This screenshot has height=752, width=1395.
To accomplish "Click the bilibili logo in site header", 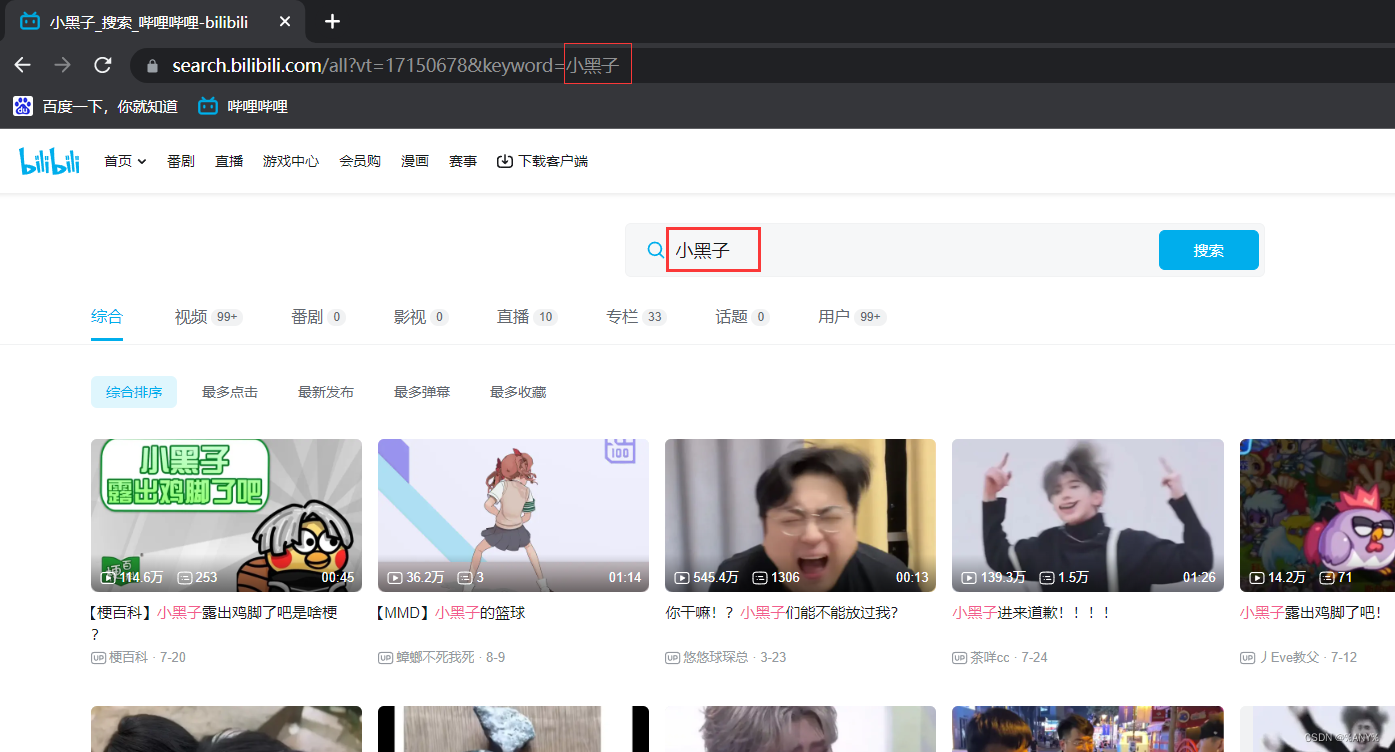I will 49,161.
